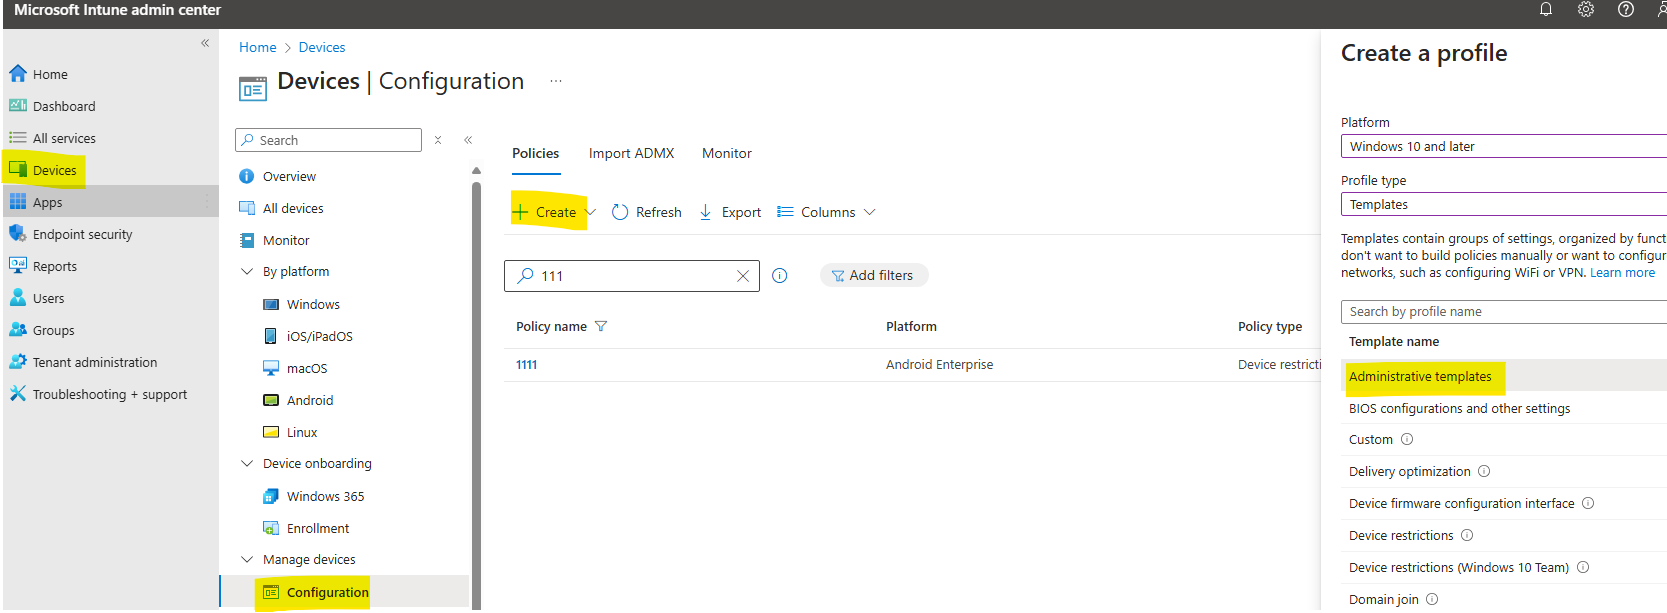
Task: Collapse the Devices submenu pane
Action: tap(468, 140)
